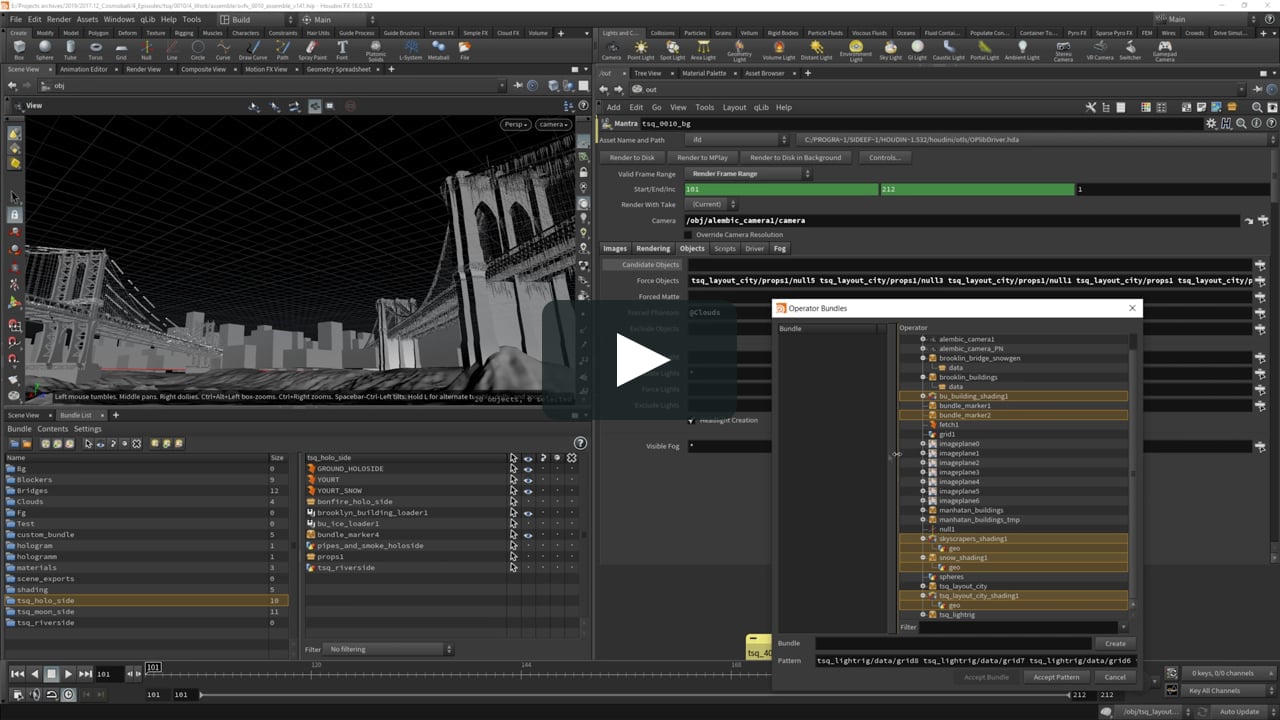This screenshot has width=1280, height=720.
Task: Select the Box shelf tool
Action: coord(19,50)
